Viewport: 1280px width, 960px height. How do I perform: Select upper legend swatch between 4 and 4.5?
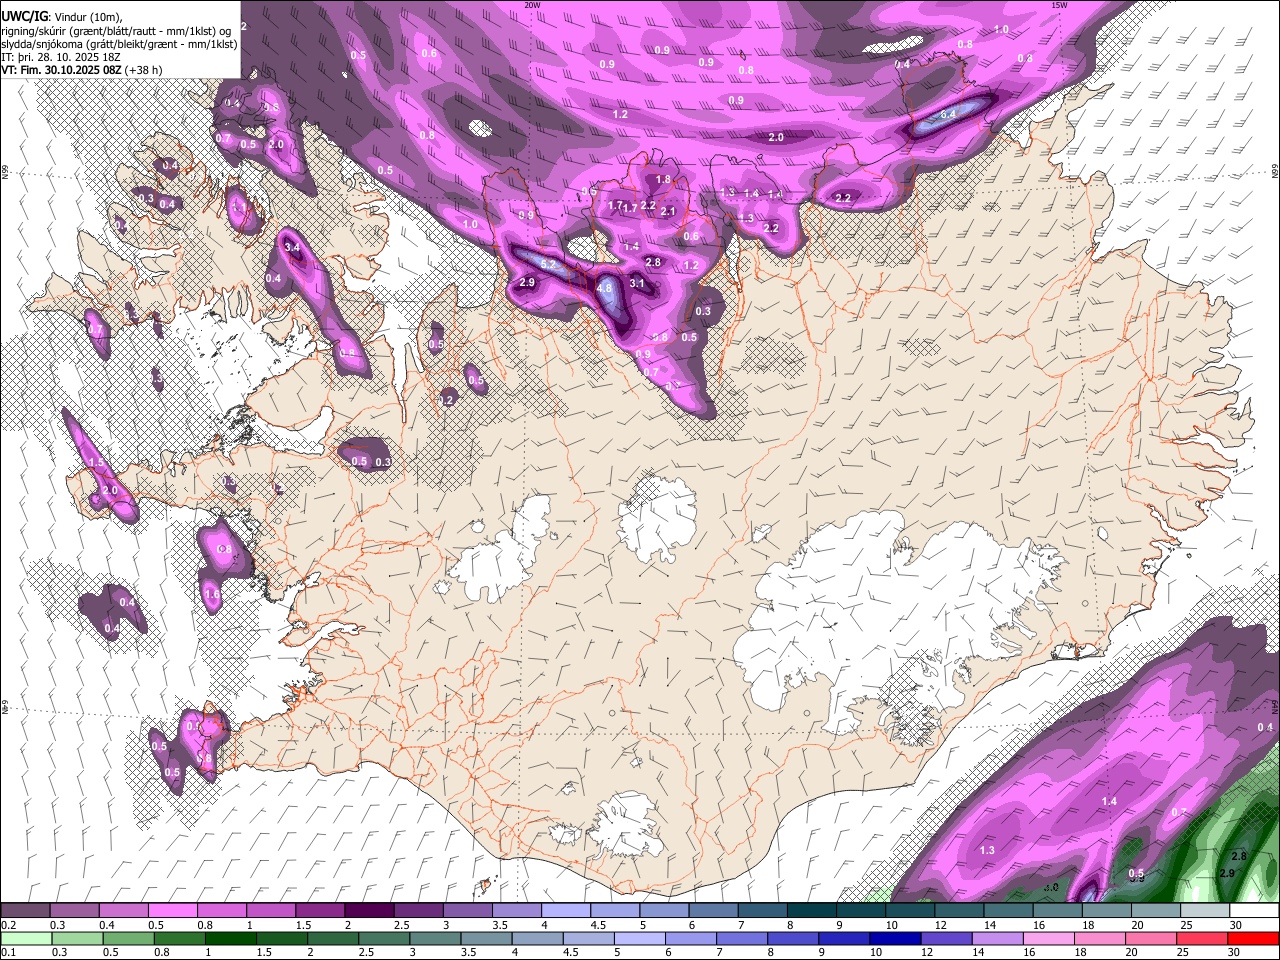(x=564, y=911)
